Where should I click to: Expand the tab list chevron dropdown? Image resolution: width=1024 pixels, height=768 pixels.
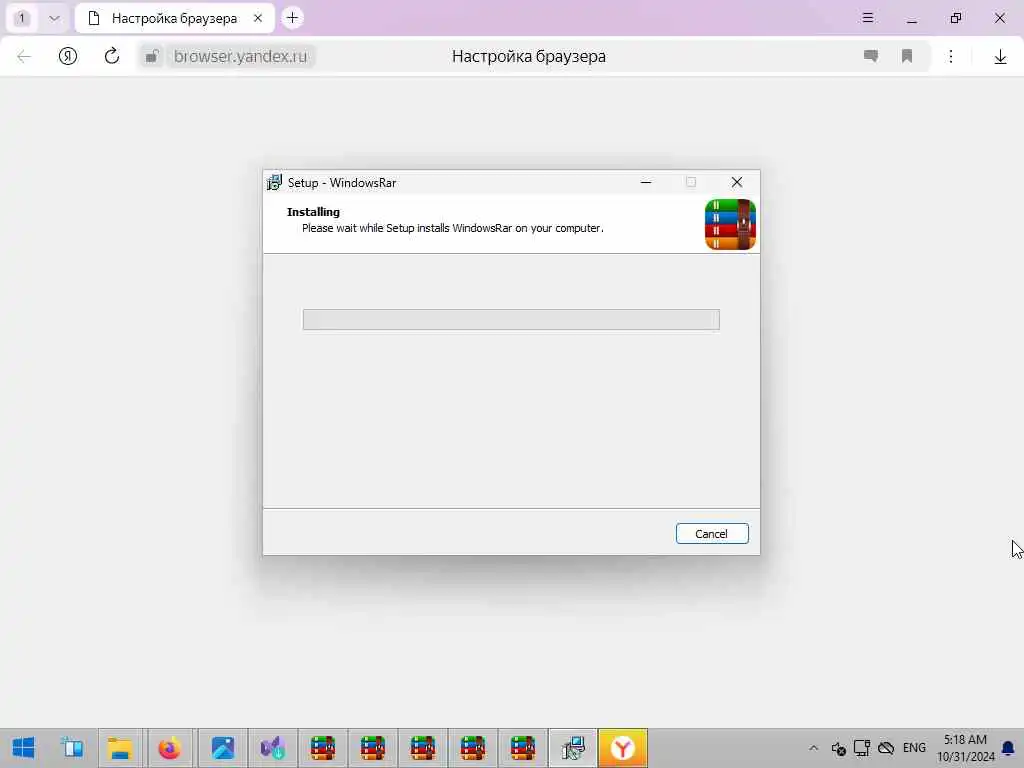[54, 18]
